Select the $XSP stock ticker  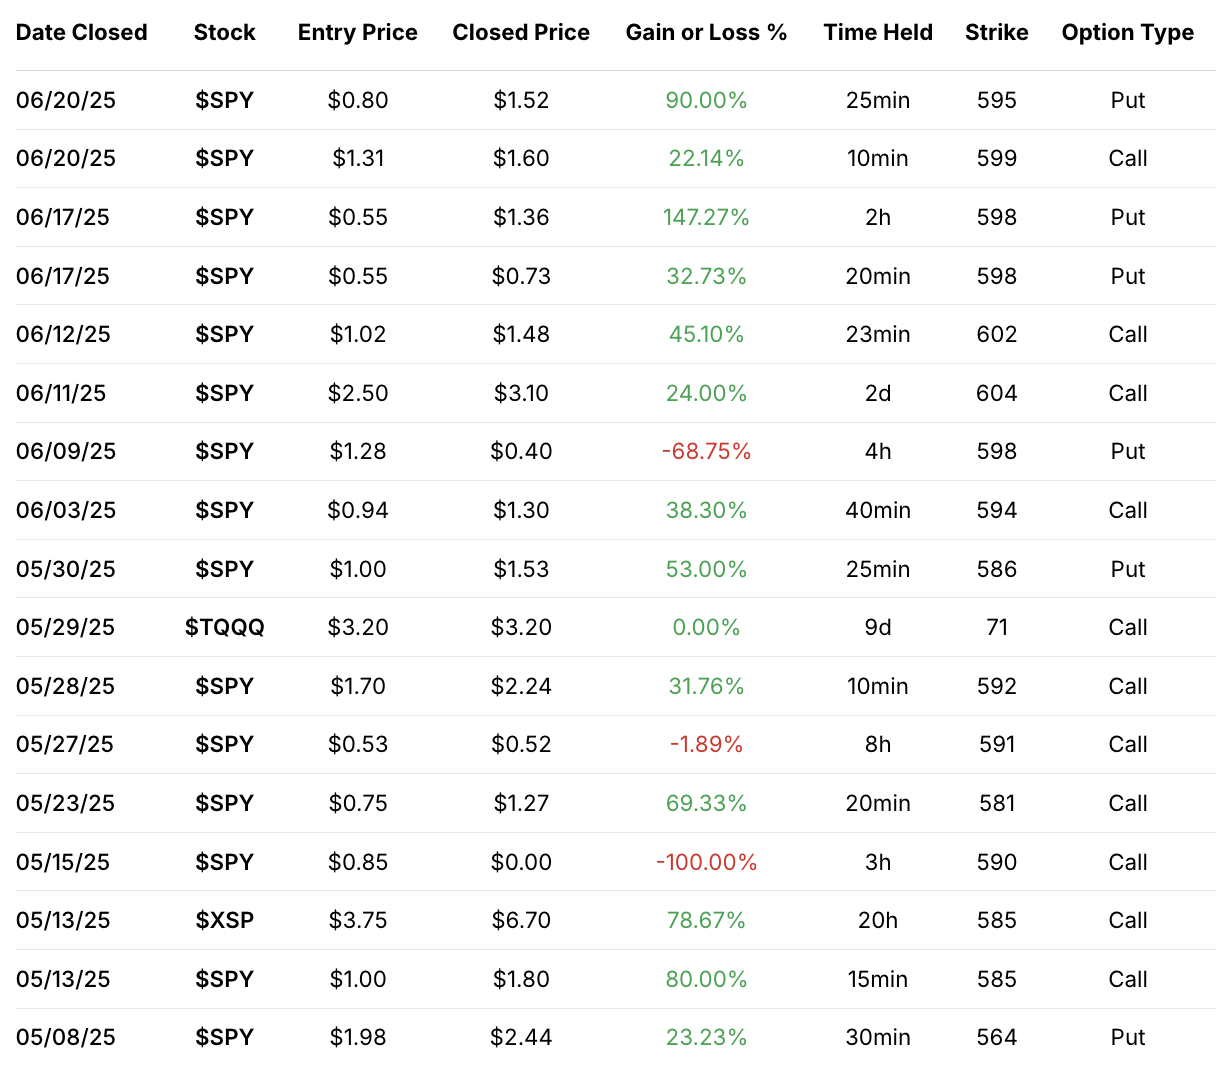pos(224,920)
